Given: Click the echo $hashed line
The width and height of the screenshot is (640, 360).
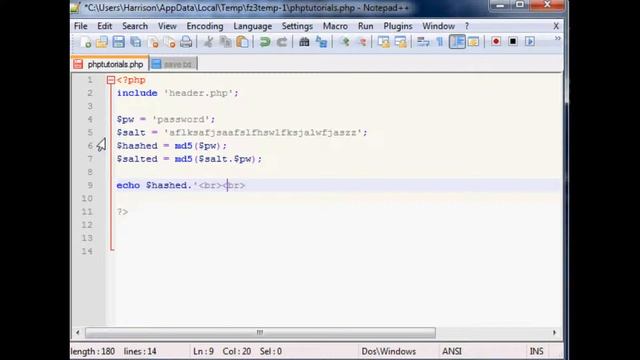Looking at the screenshot, I should tap(180, 185).
